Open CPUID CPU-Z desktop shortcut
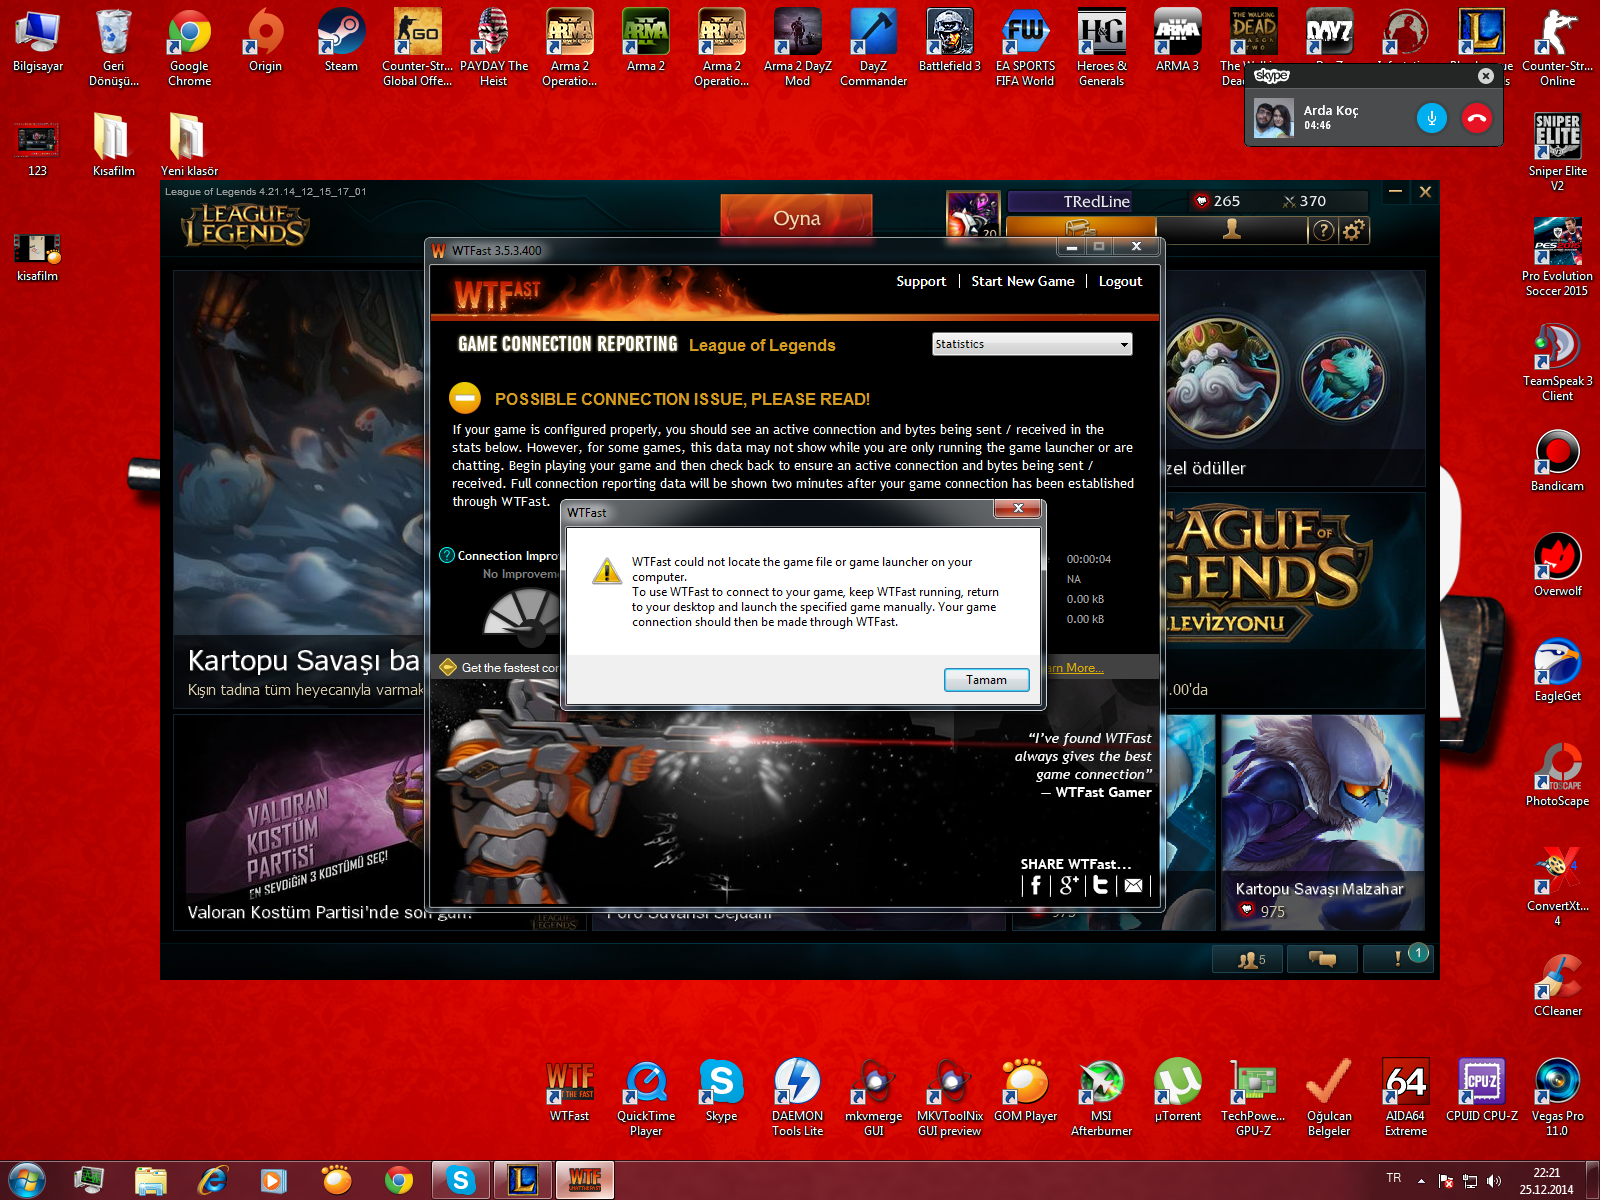The height and width of the screenshot is (1200, 1600). tap(1481, 1091)
